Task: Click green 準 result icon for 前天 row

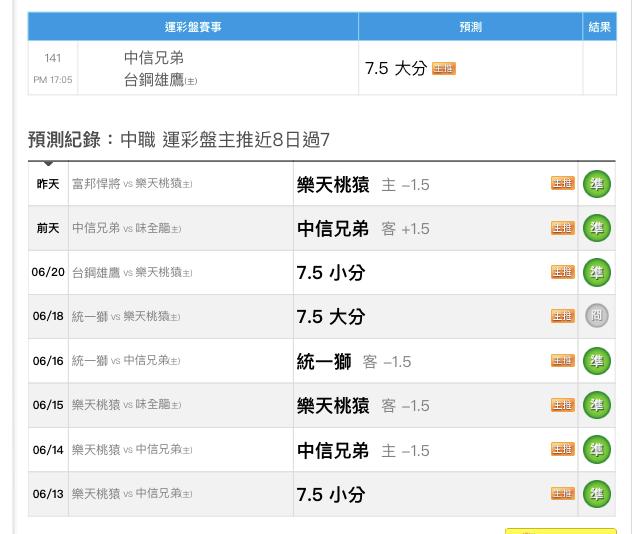Action: pyautogui.click(x=596, y=228)
